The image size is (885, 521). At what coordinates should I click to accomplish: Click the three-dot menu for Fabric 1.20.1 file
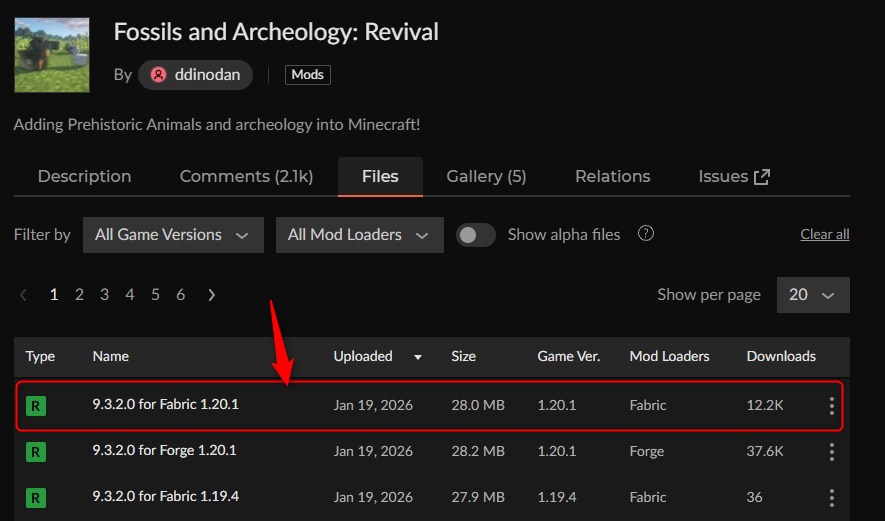(x=831, y=406)
